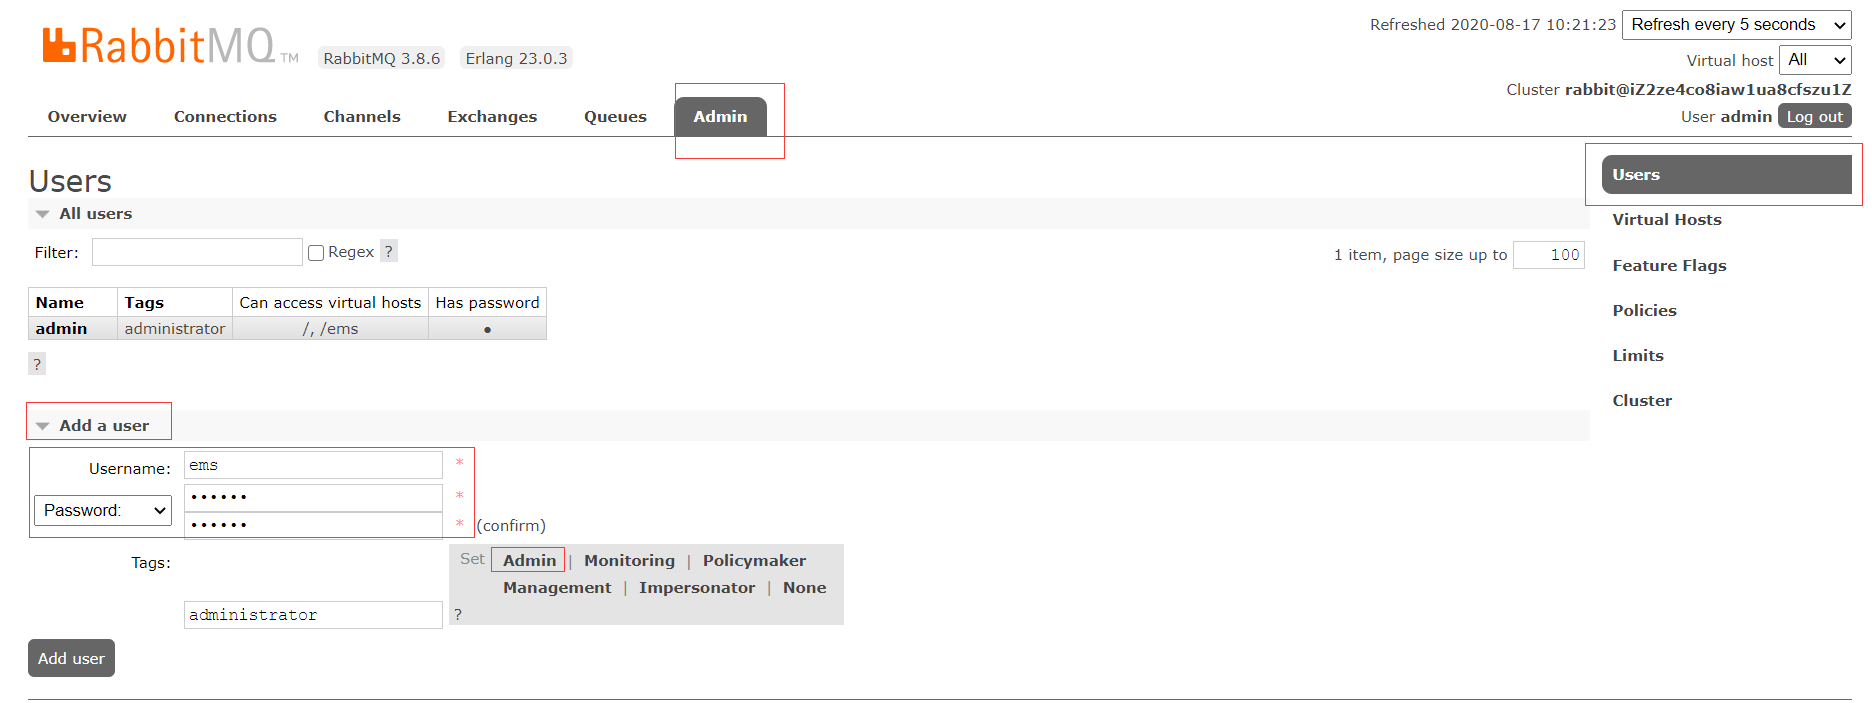Screen dimensions: 1872x703
Task: Focus the Username input field
Action: pyautogui.click(x=313, y=465)
